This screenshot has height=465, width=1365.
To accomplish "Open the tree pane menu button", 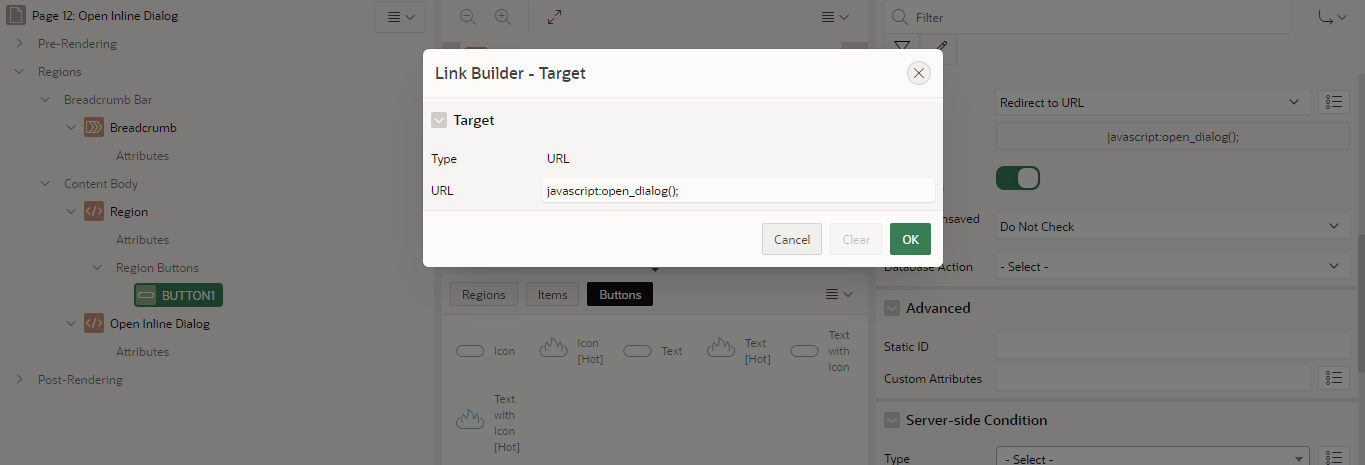I will pos(400,16).
